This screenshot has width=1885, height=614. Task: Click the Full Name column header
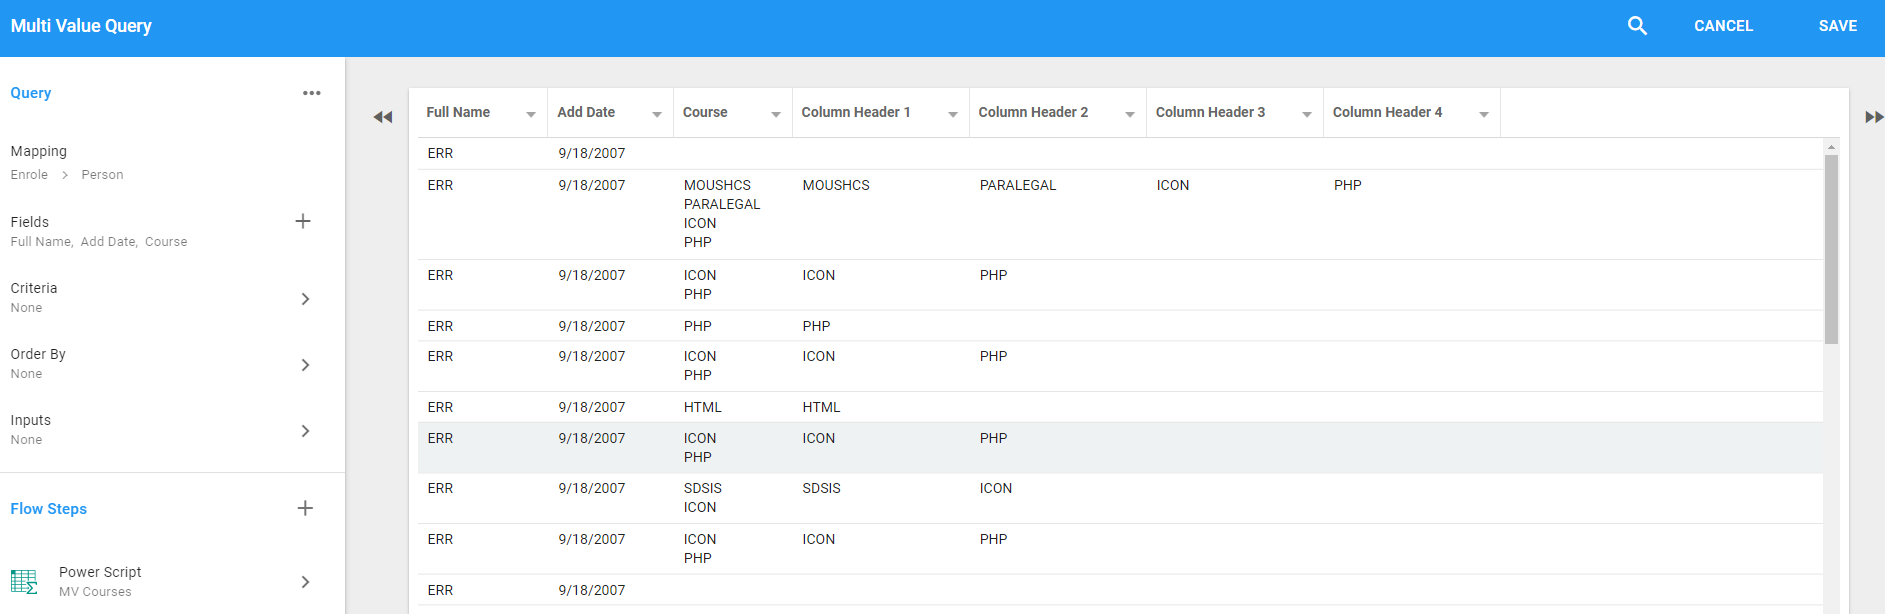(x=458, y=112)
